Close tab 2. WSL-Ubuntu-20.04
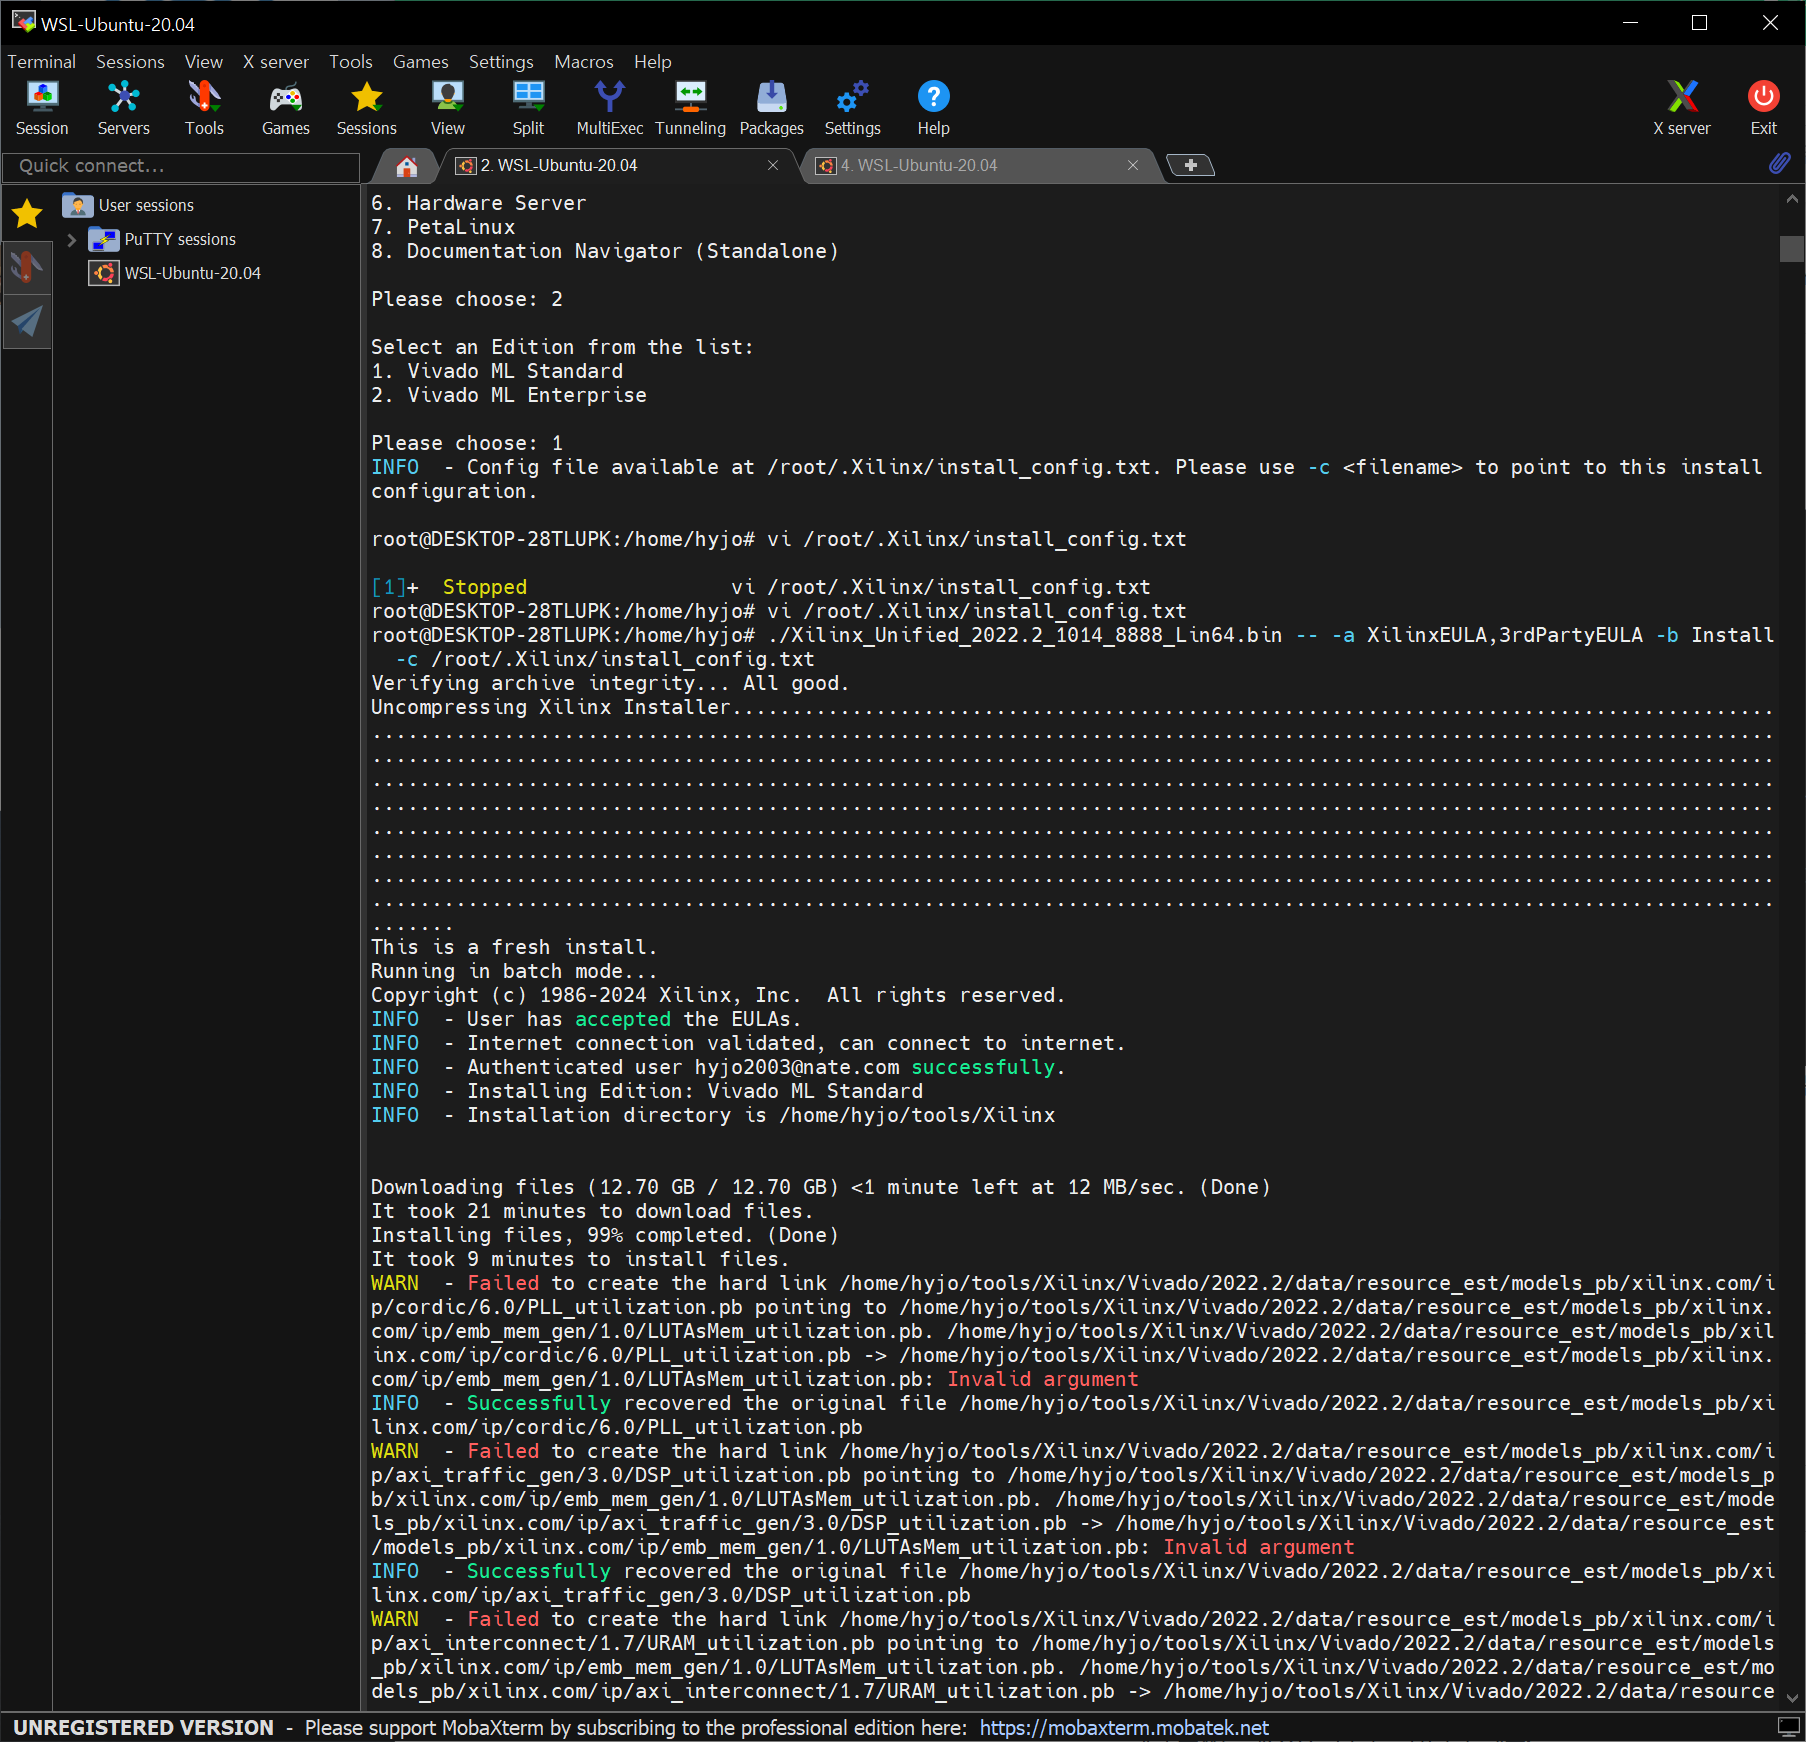Screen dimensions: 1806x1742 coord(773,165)
